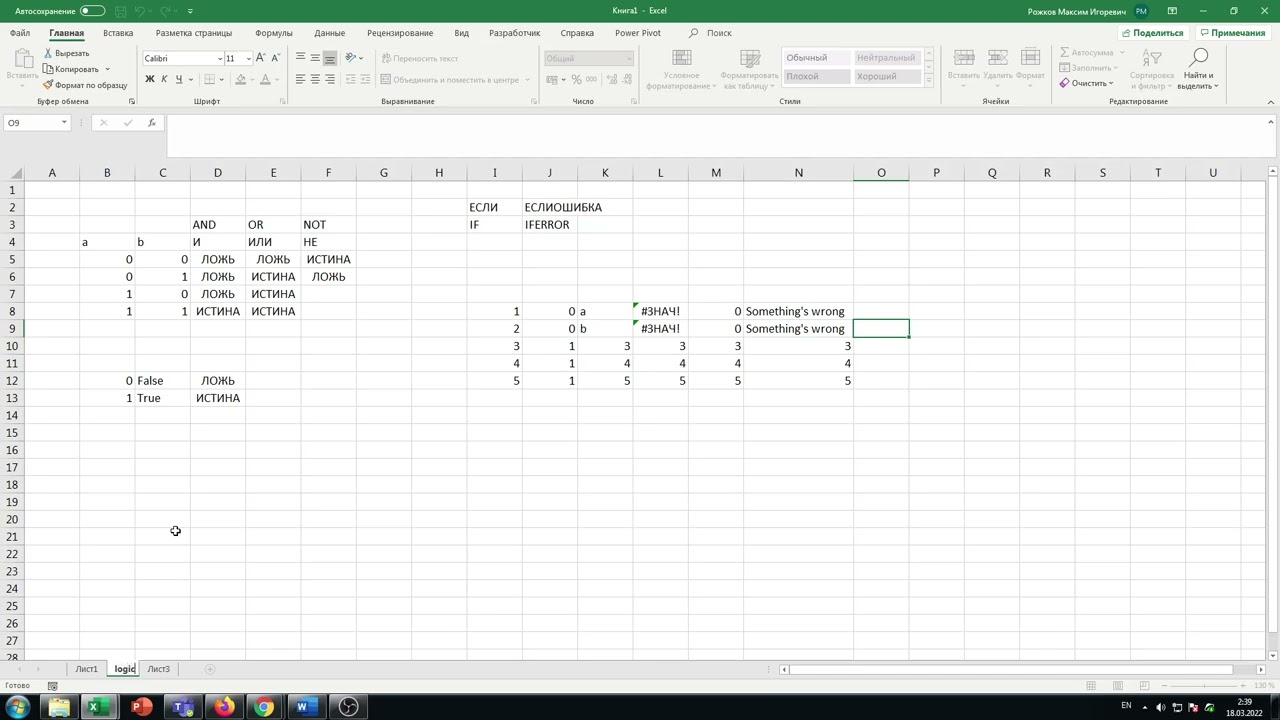Switch to the Лист3 sheet tab
Image resolution: width=1280 pixels, height=720 pixels.
pyautogui.click(x=158, y=669)
